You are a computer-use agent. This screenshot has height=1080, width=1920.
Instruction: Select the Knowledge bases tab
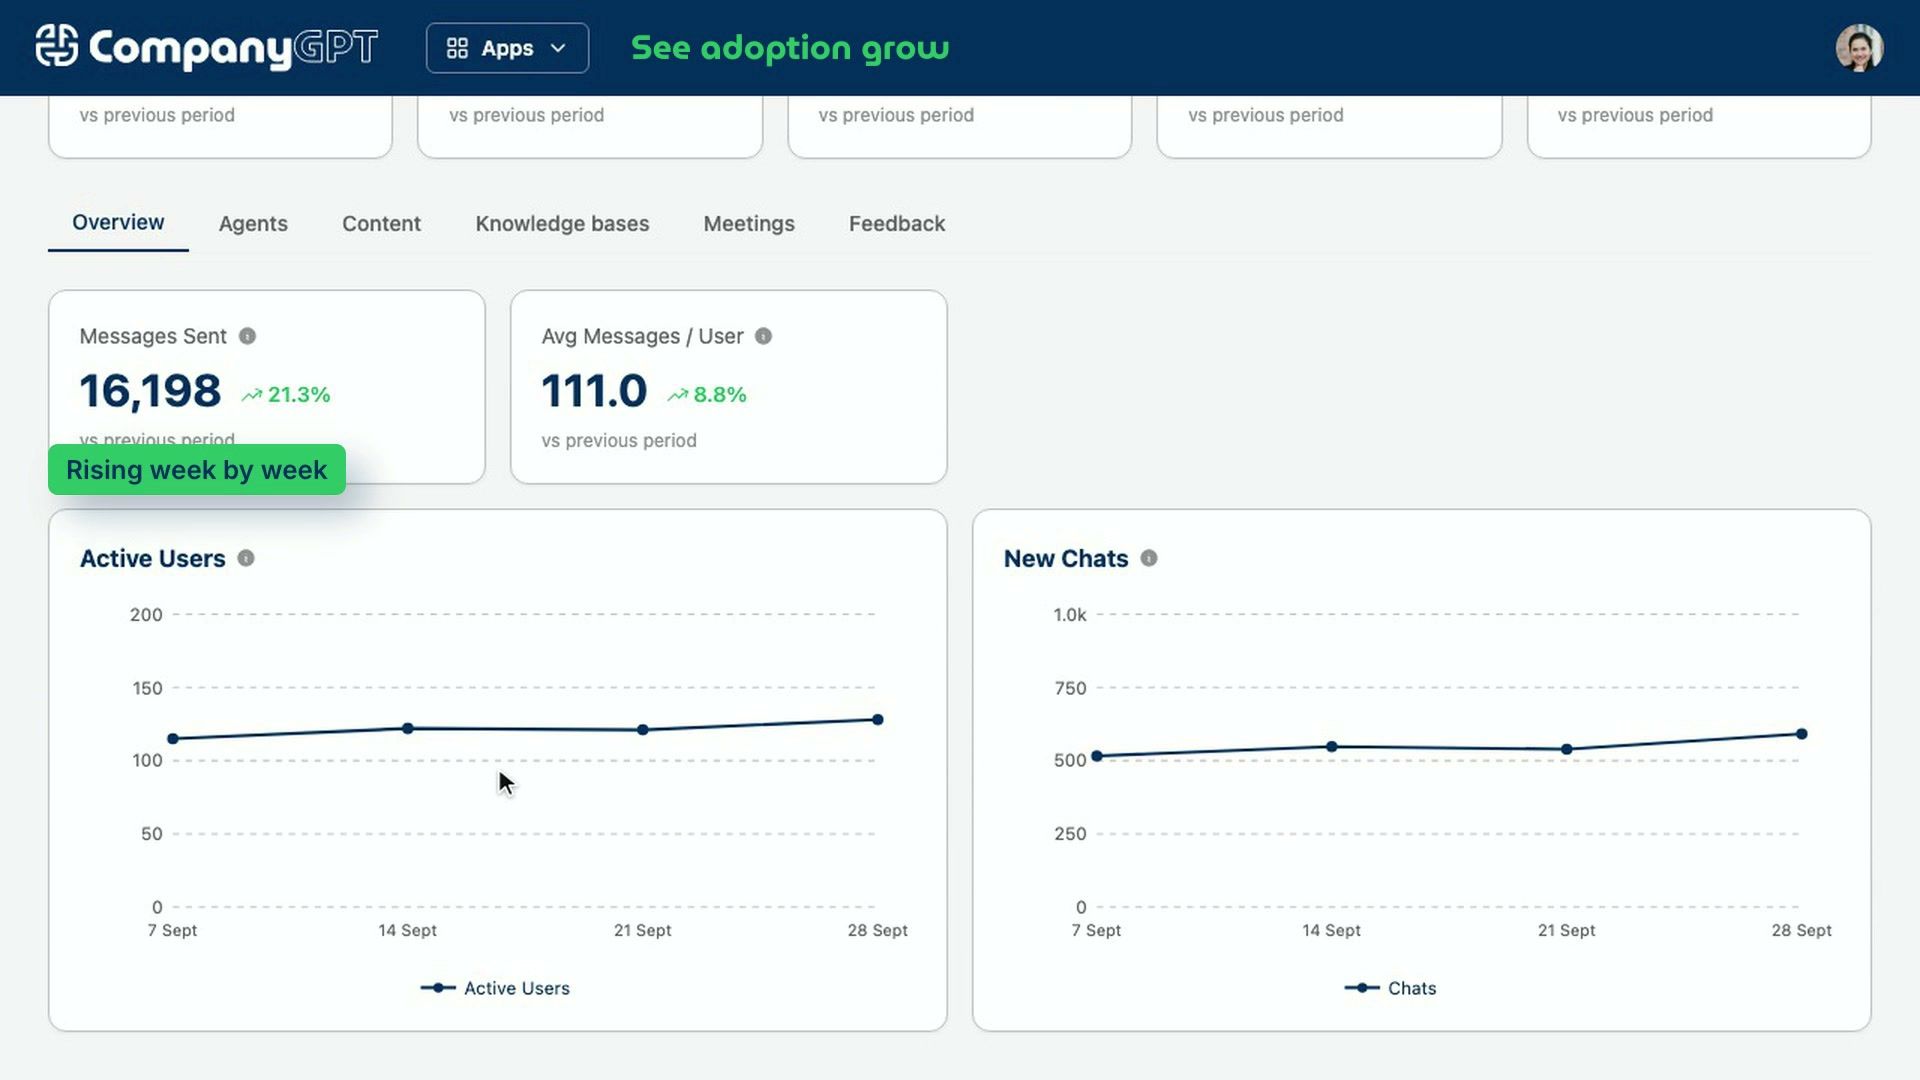562,224
